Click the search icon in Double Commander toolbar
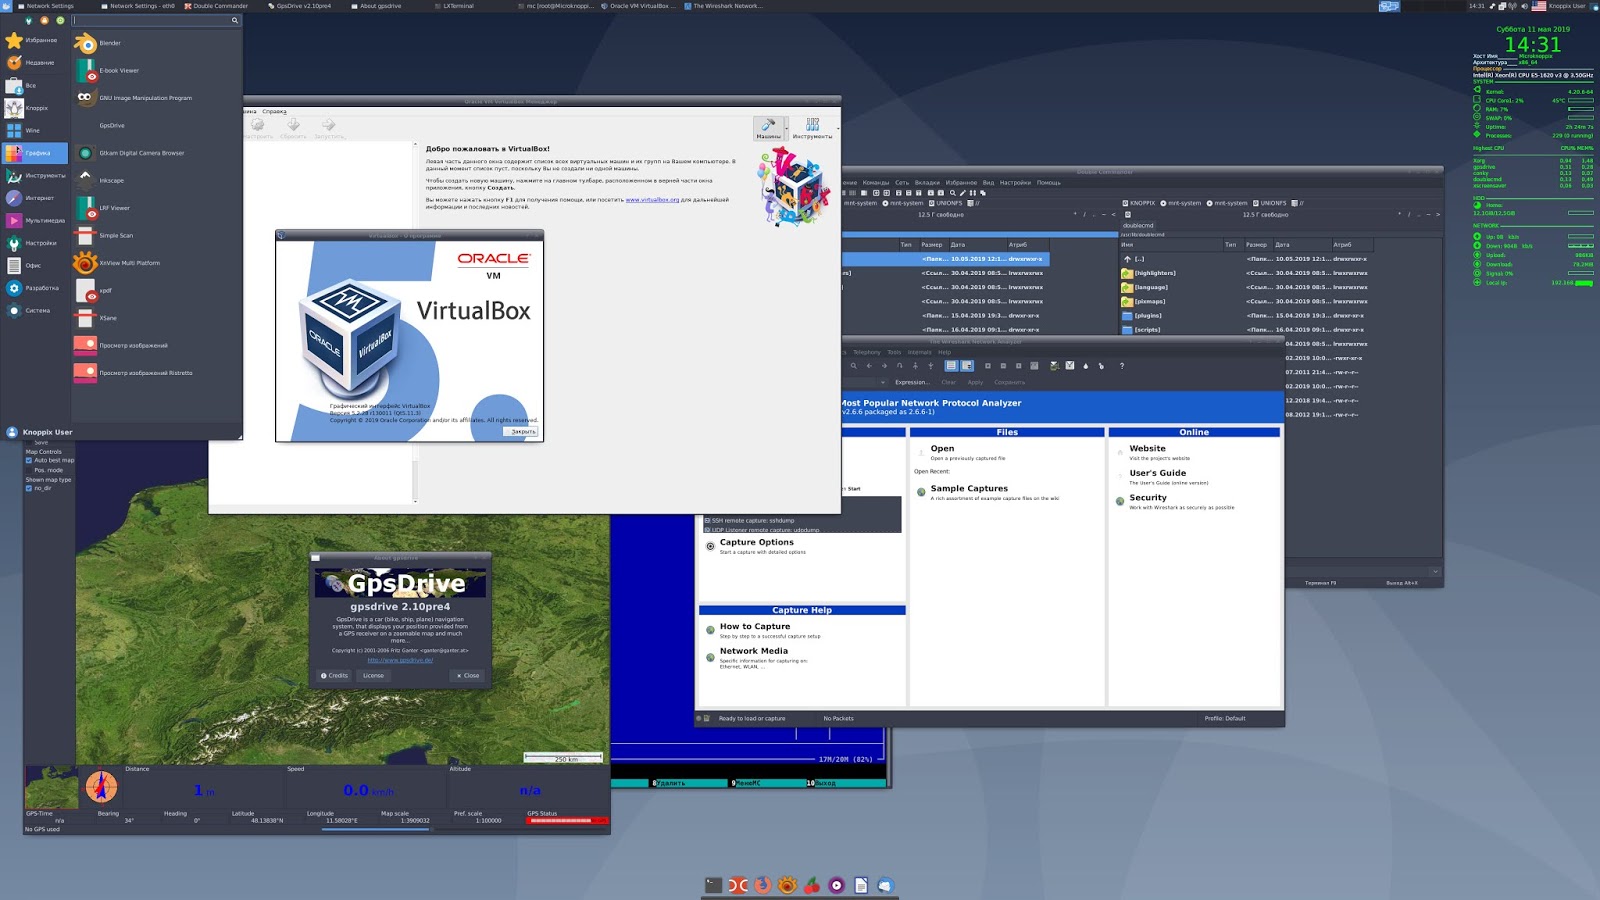The image size is (1600, 900). pyautogui.click(x=952, y=193)
